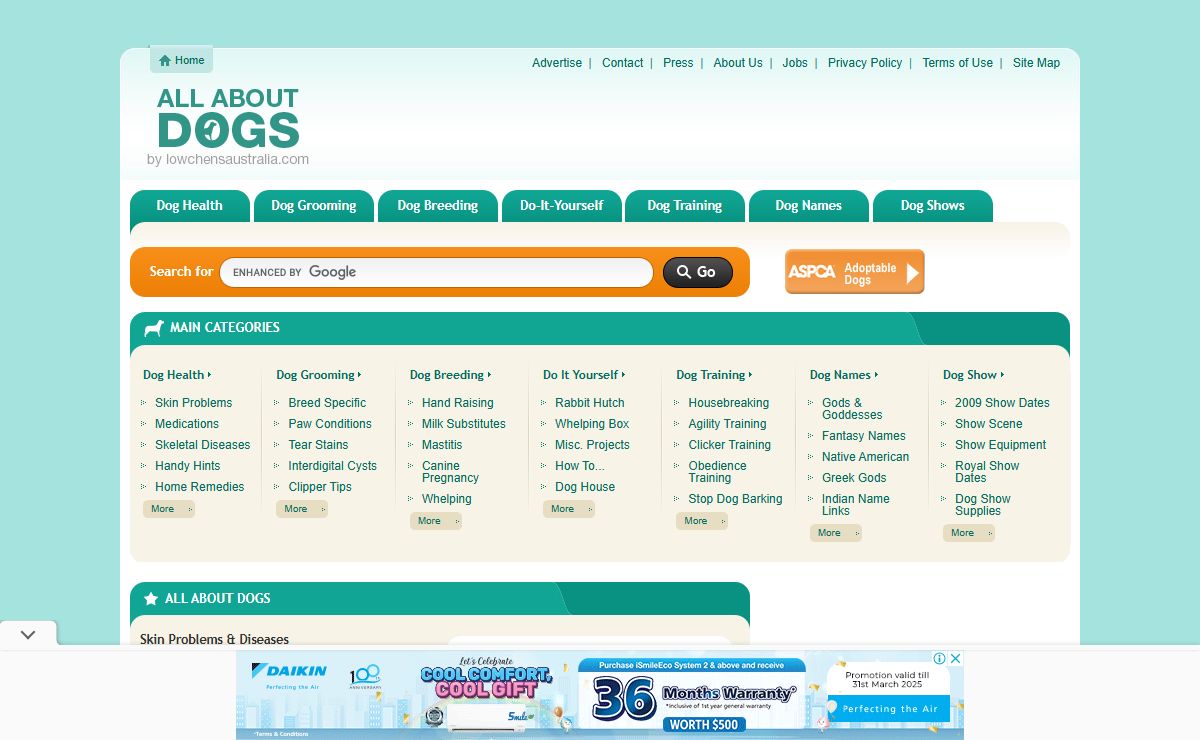Click the Advertise link

coord(557,63)
